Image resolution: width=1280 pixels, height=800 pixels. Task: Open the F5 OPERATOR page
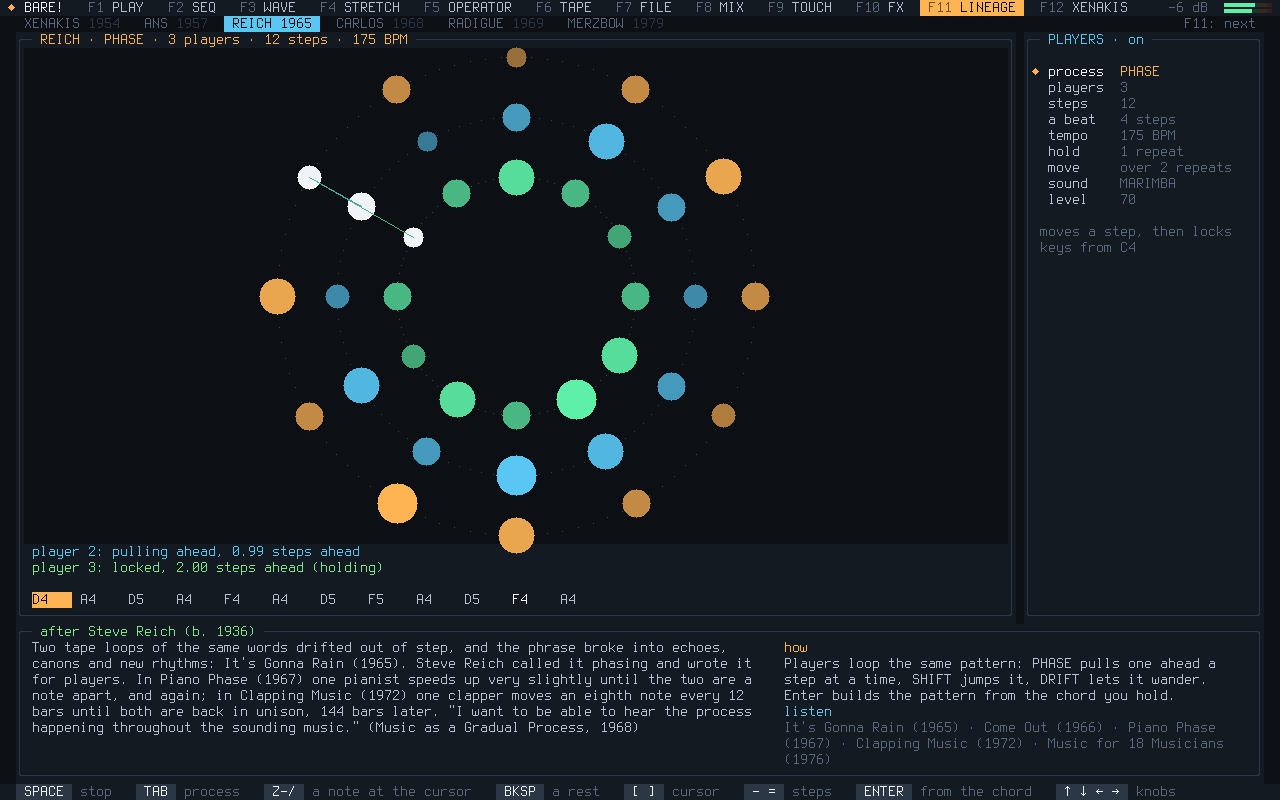pyautogui.click(x=468, y=8)
